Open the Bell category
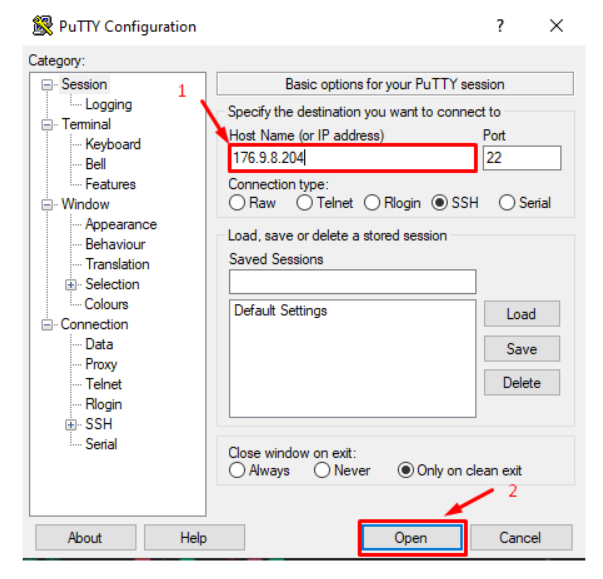Screen dimensions: 603x579 click(95, 164)
